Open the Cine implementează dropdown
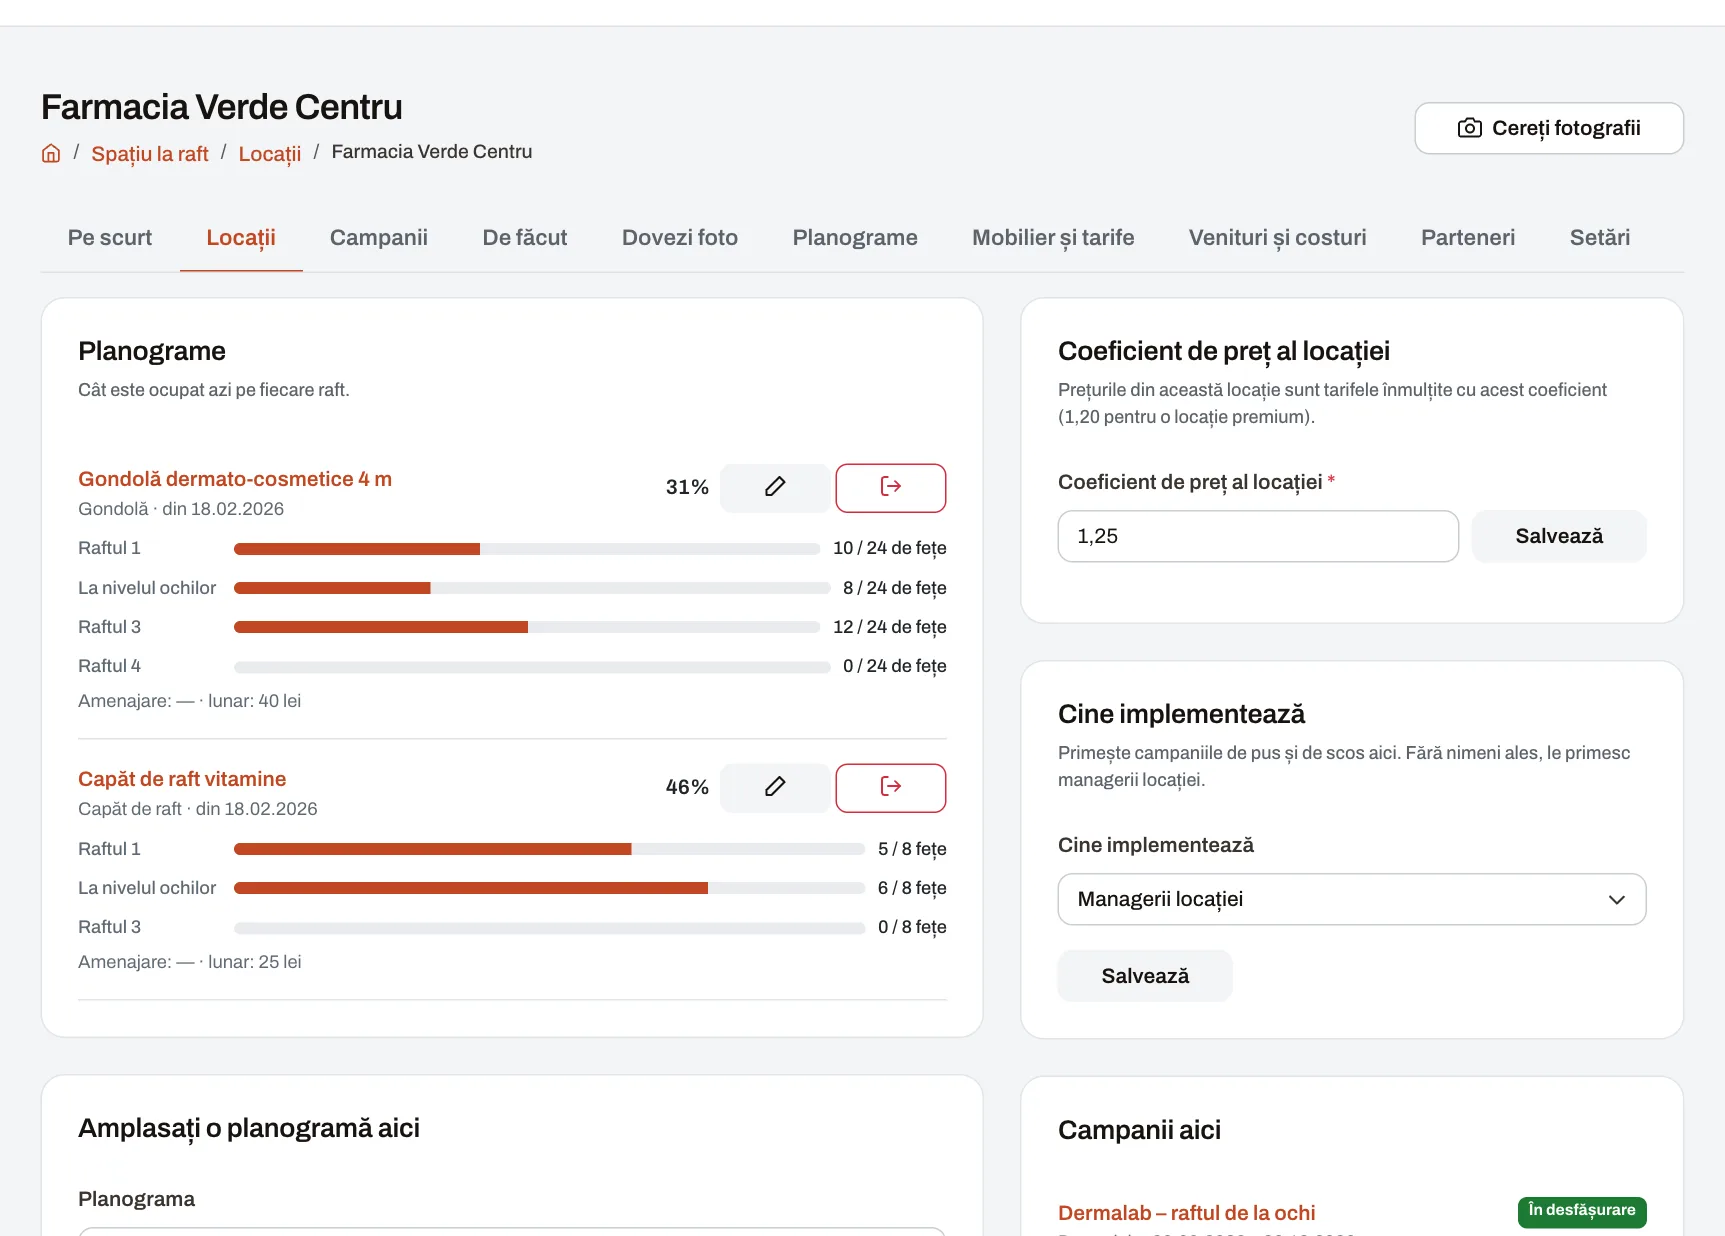 pos(1352,899)
